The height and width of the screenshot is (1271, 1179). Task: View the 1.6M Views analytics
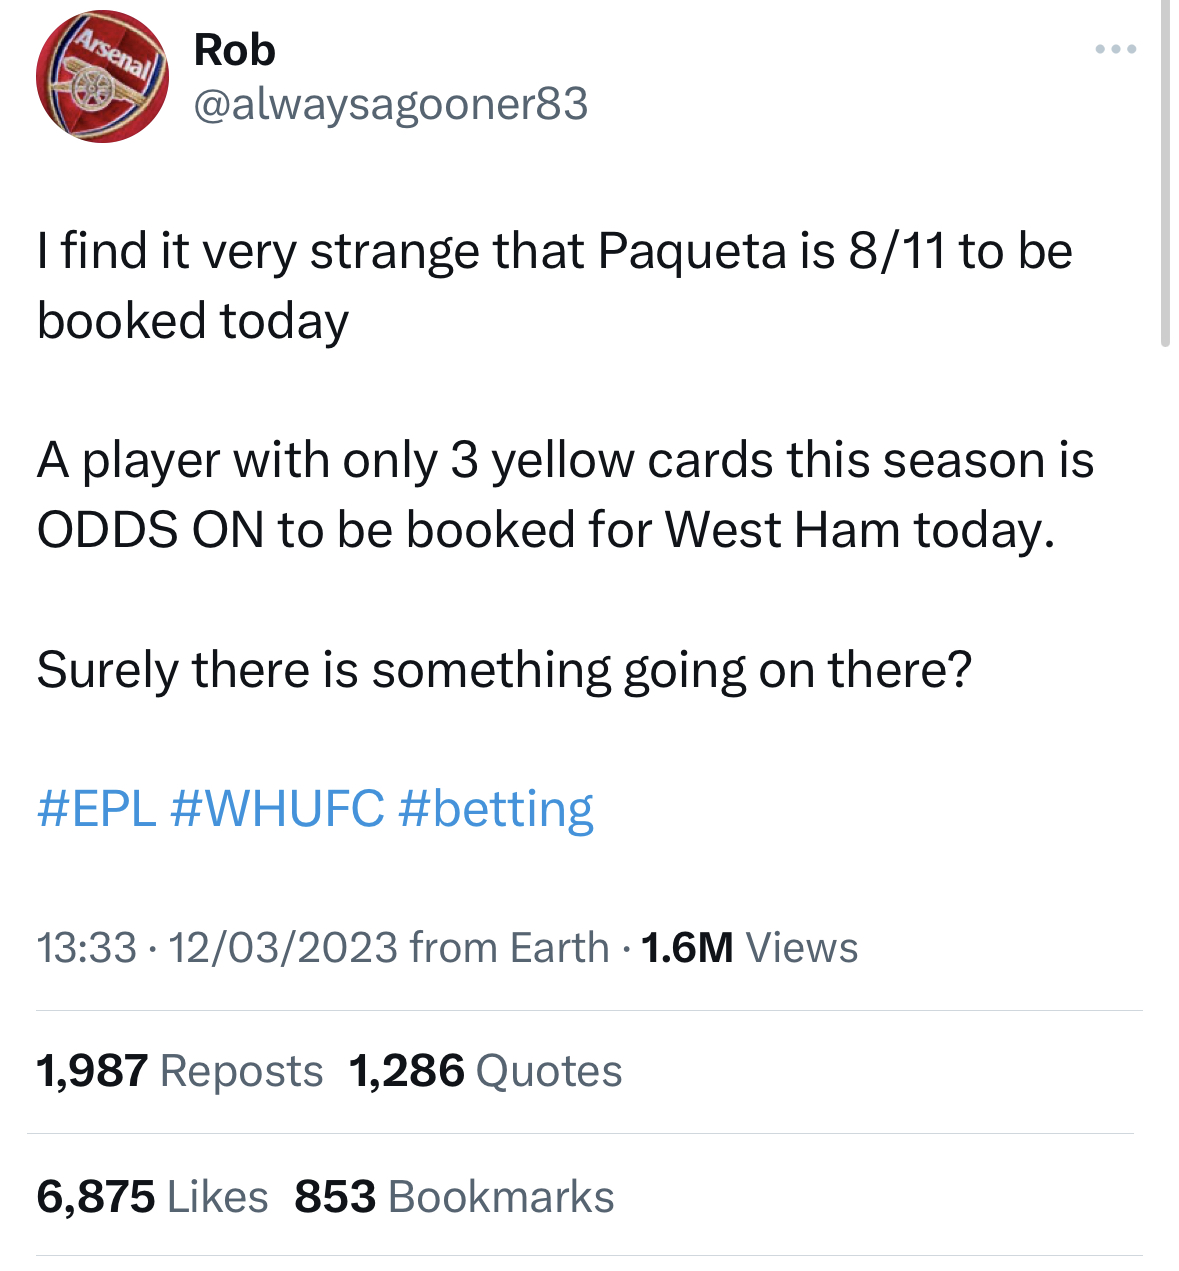pyautogui.click(x=749, y=947)
